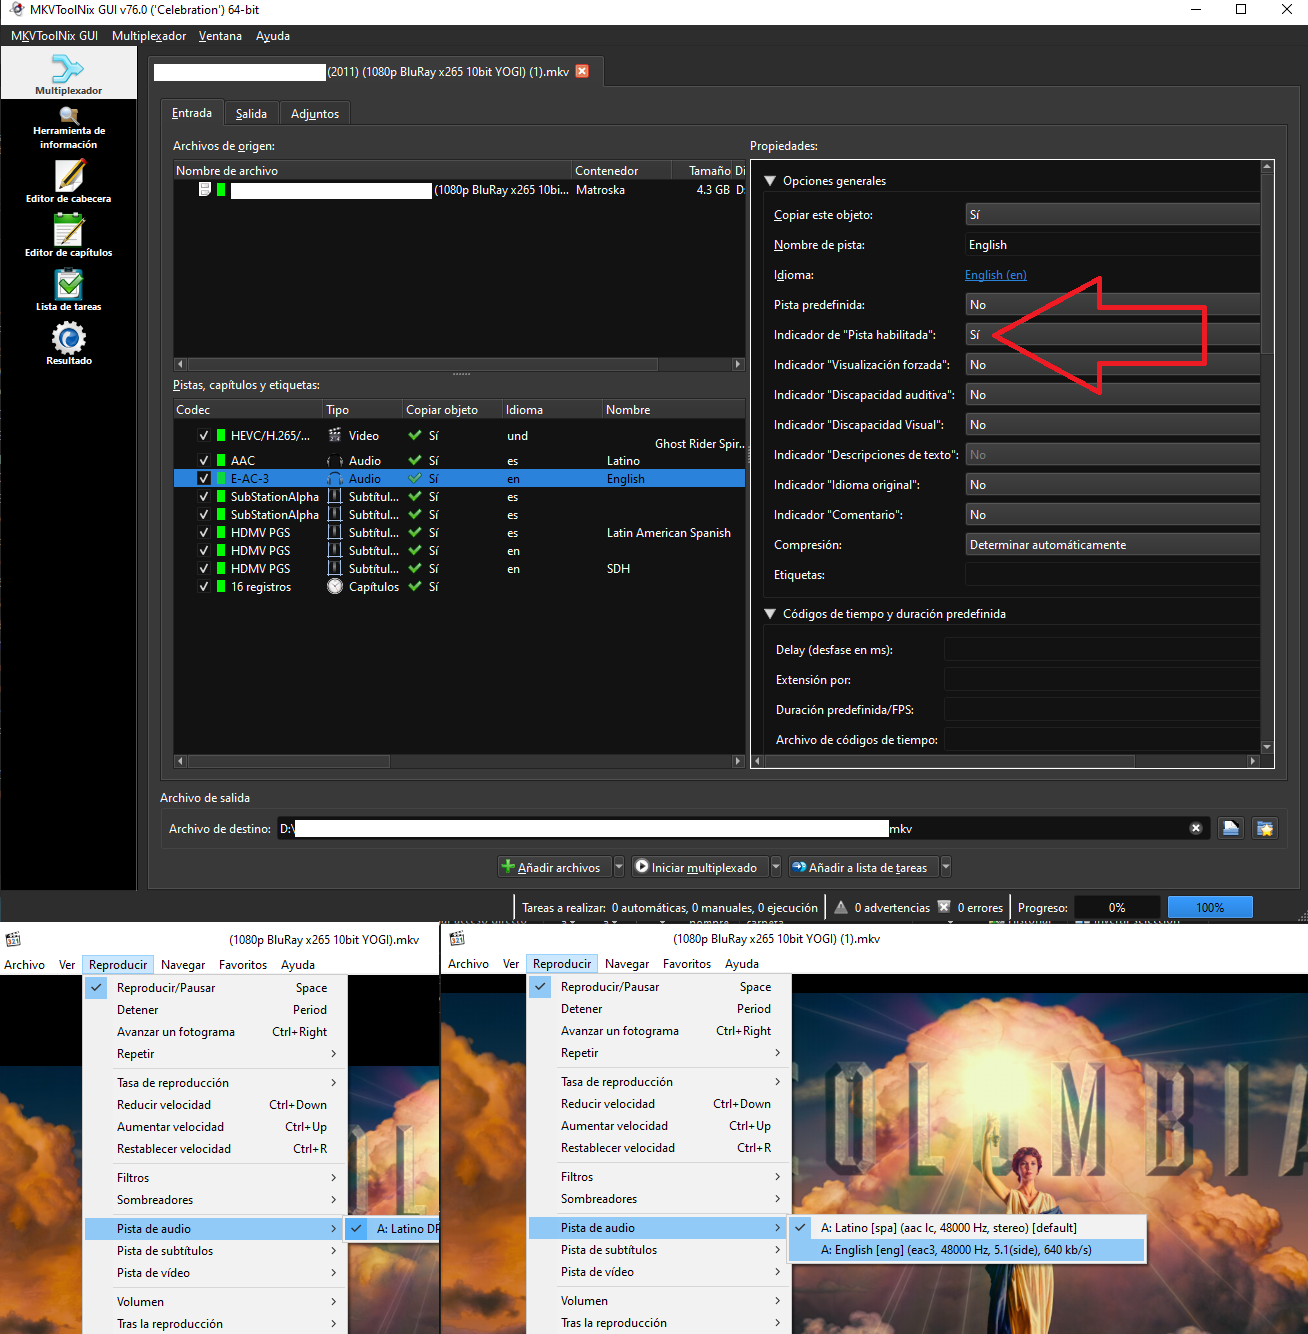Click the green copy checkmark in the 16 registros row
1308x1334 pixels.
[x=415, y=587]
